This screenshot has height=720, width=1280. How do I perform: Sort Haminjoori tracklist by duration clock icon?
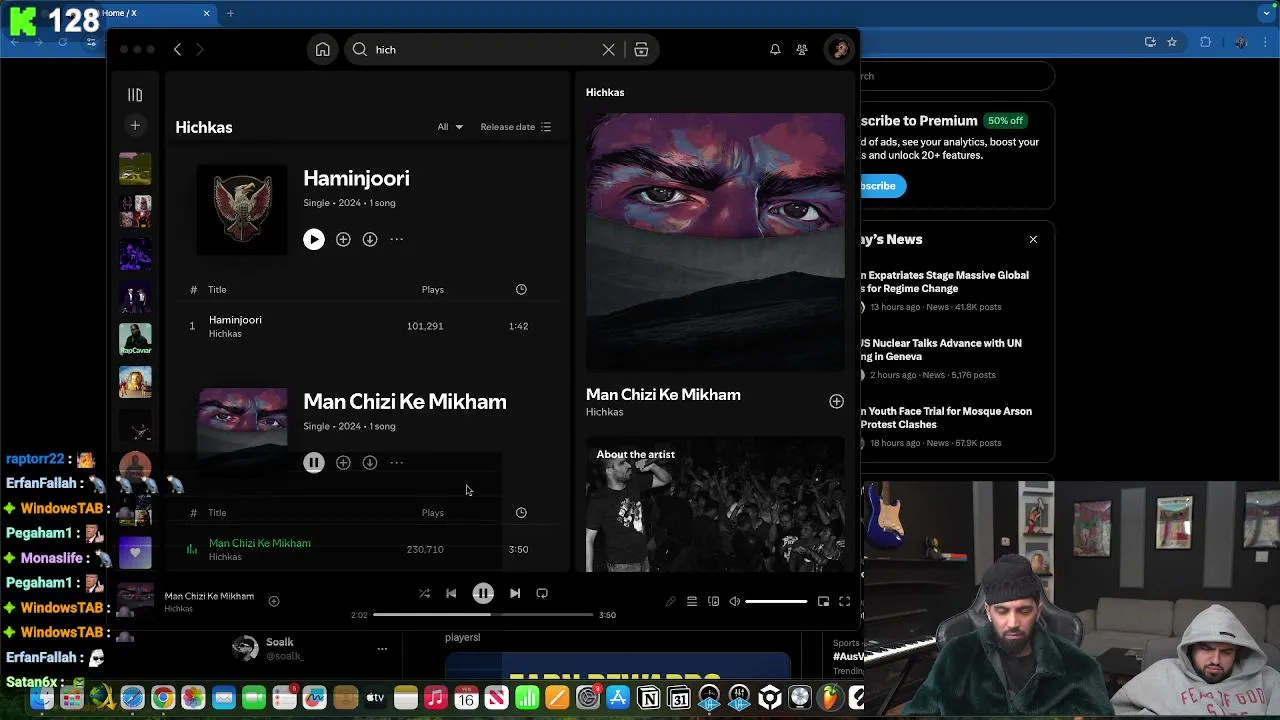click(521, 289)
